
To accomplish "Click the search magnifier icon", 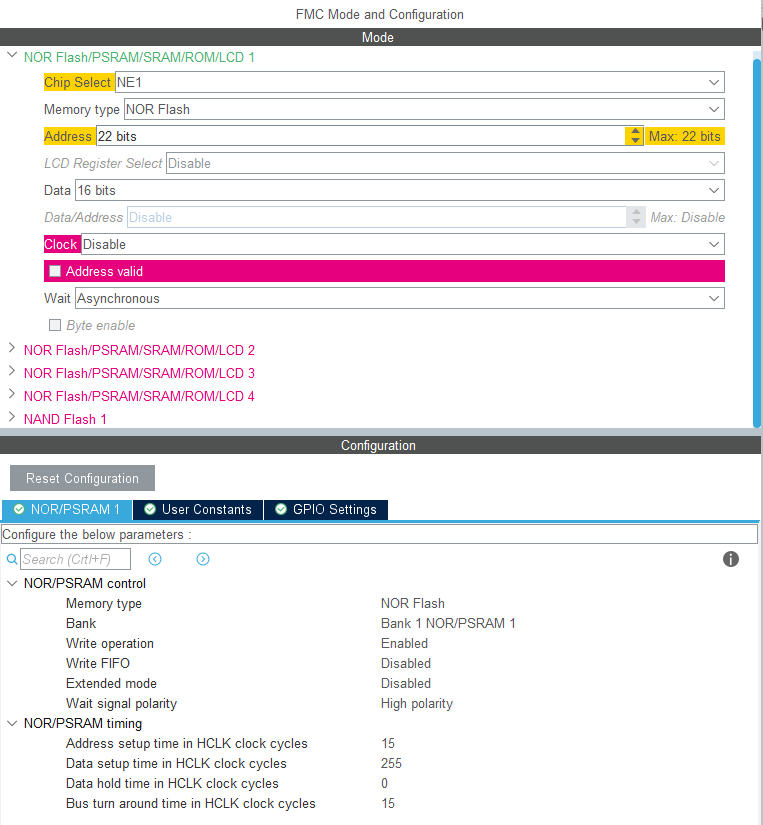I will [x=12, y=559].
